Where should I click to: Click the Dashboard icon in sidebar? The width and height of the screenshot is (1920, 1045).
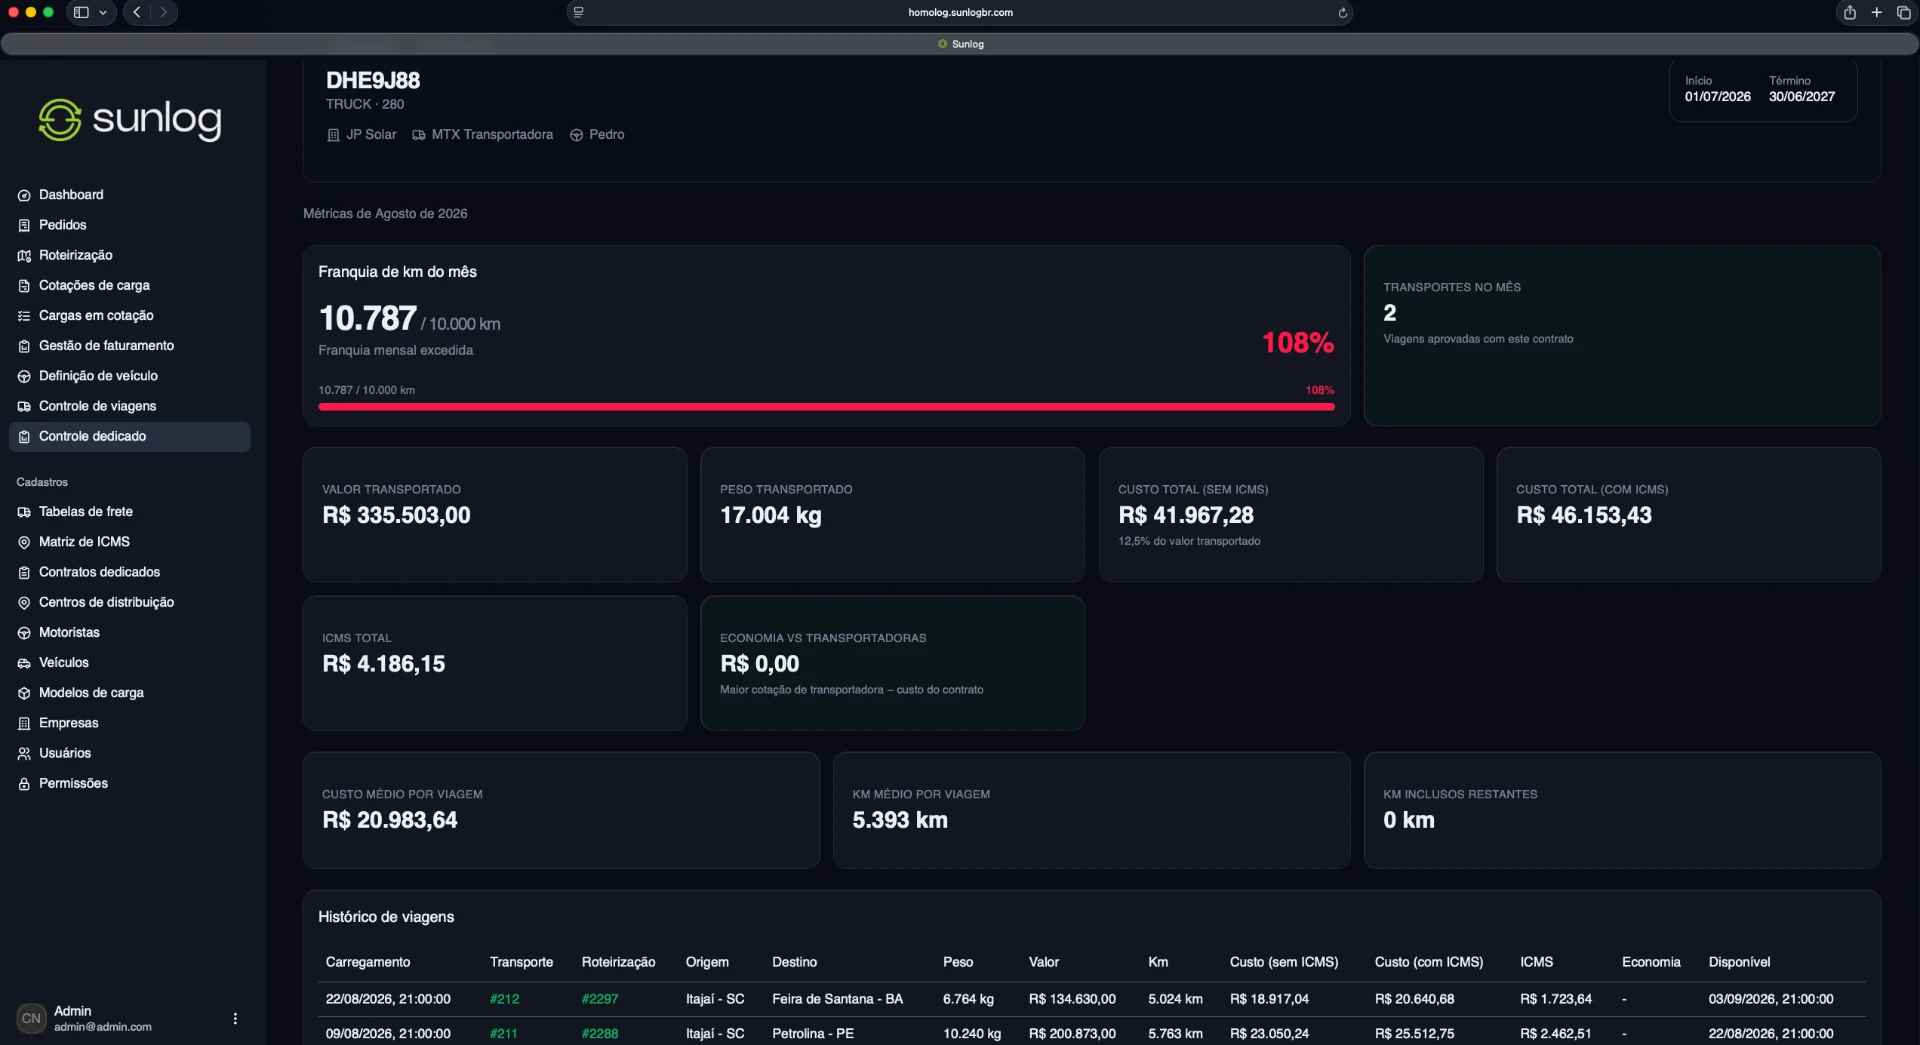point(24,195)
